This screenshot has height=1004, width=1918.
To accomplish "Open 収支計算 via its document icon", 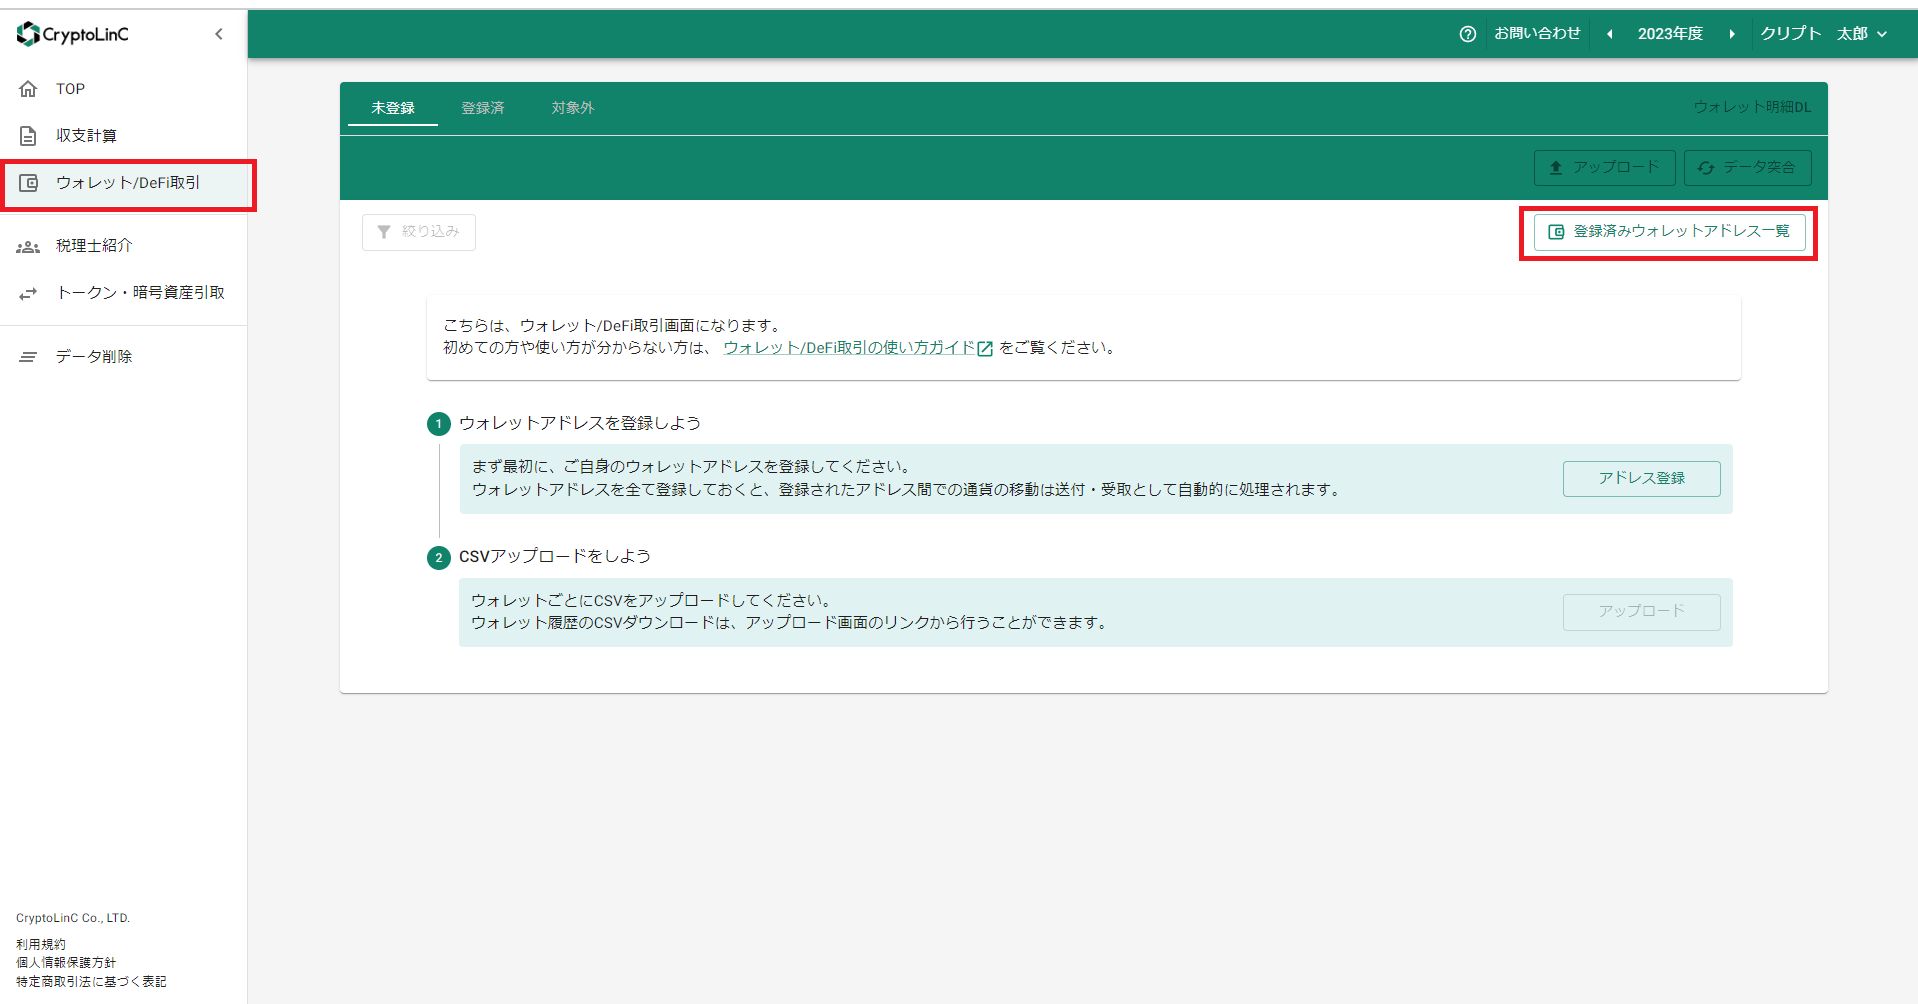I will point(28,135).
